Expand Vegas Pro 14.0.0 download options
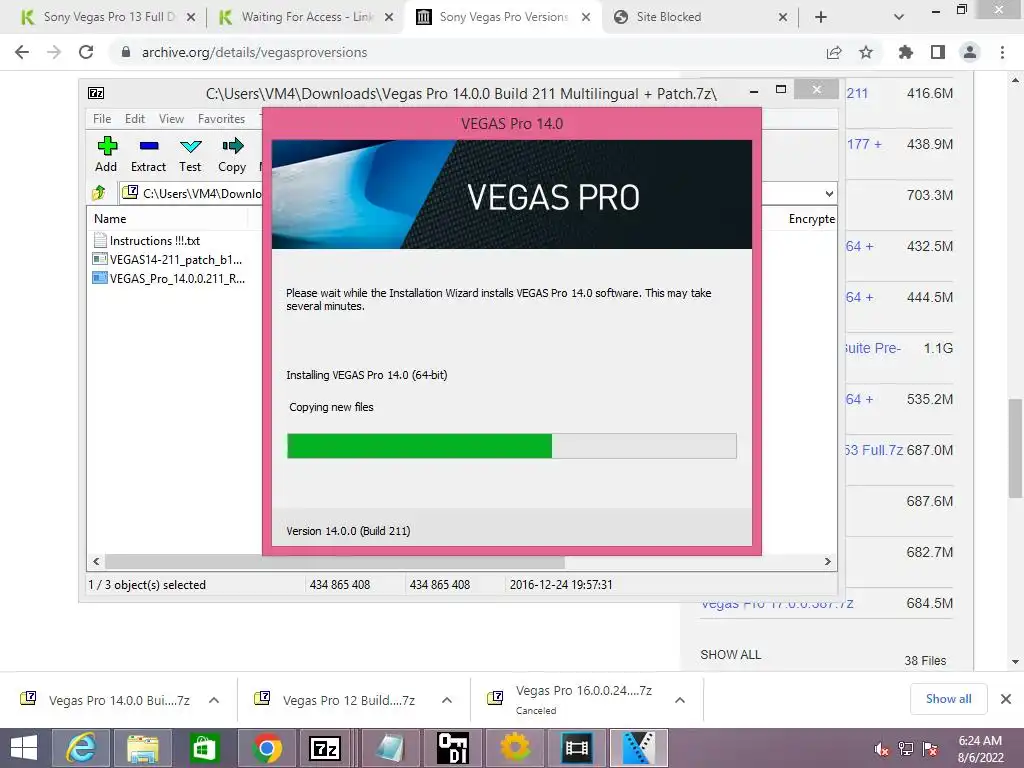 tap(214, 700)
